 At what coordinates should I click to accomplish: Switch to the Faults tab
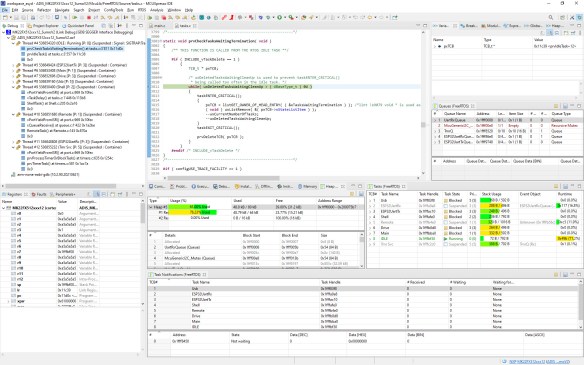(x=39, y=194)
